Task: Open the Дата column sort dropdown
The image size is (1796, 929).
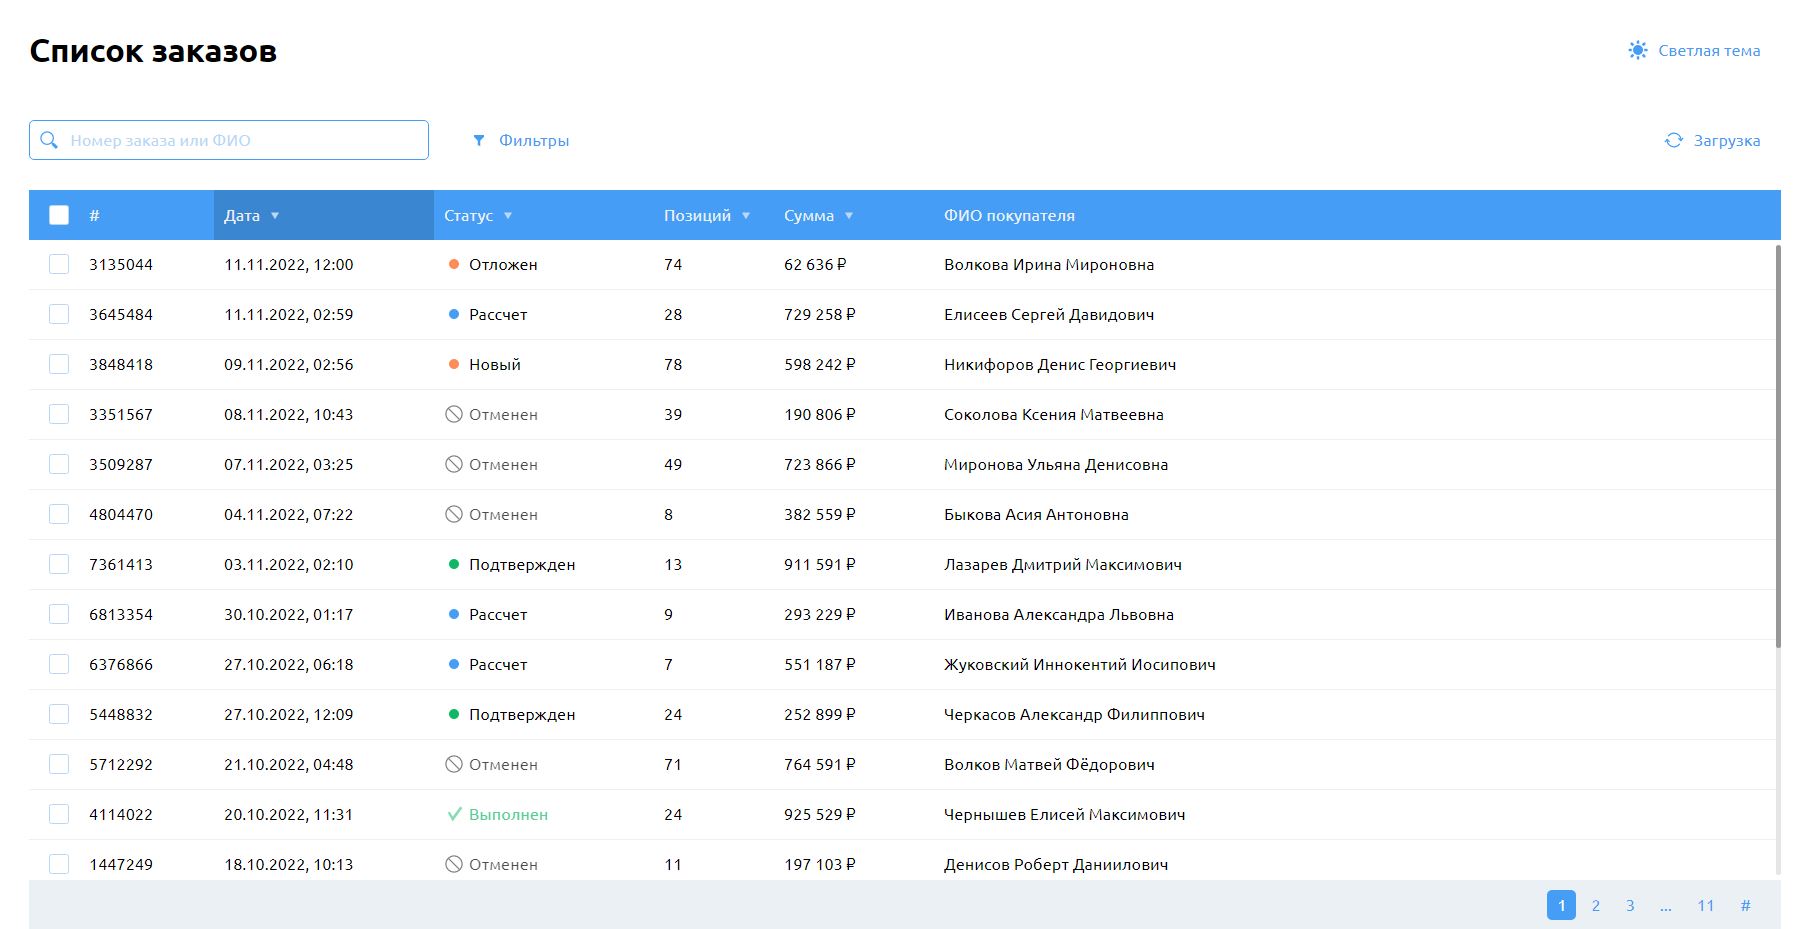Action: 276,214
